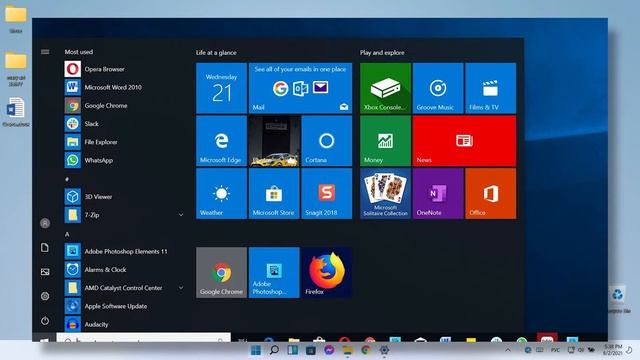This screenshot has height=360, width=640.
Task: Open Documents from the Start menu left rail
Action: (45, 247)
